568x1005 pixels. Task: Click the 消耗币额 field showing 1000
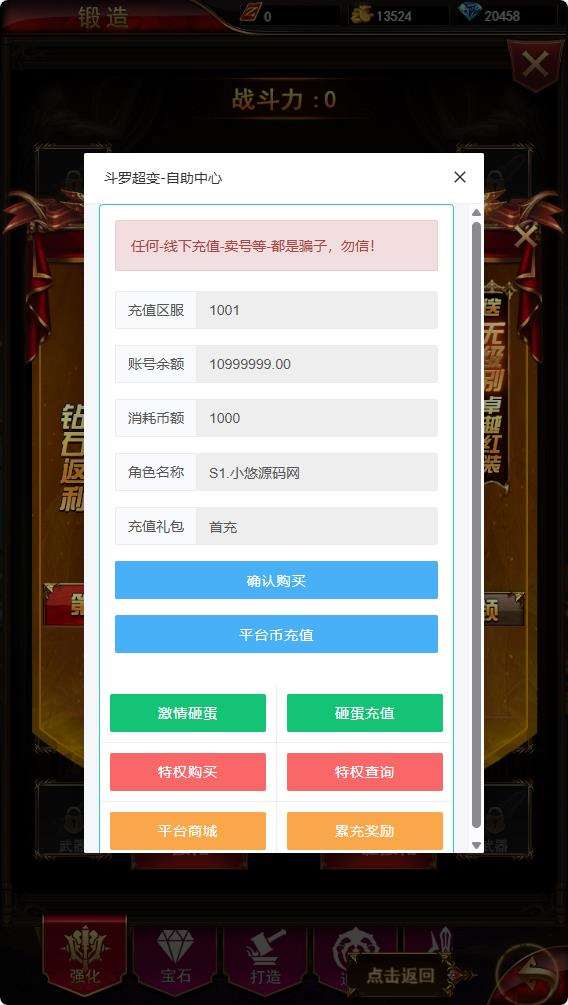pyautogui.click(x=317, y=418)
